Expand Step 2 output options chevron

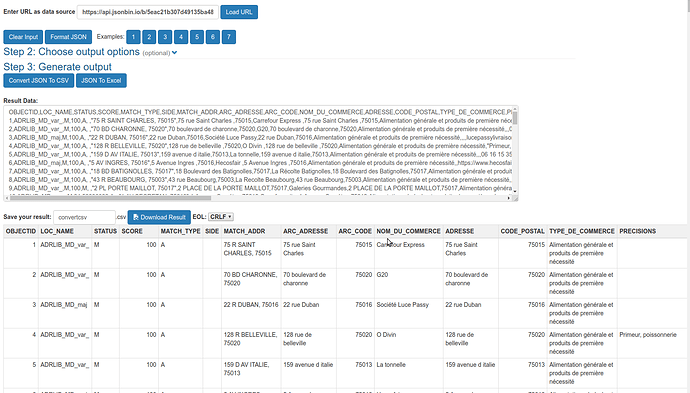click(x=174, y=52)
